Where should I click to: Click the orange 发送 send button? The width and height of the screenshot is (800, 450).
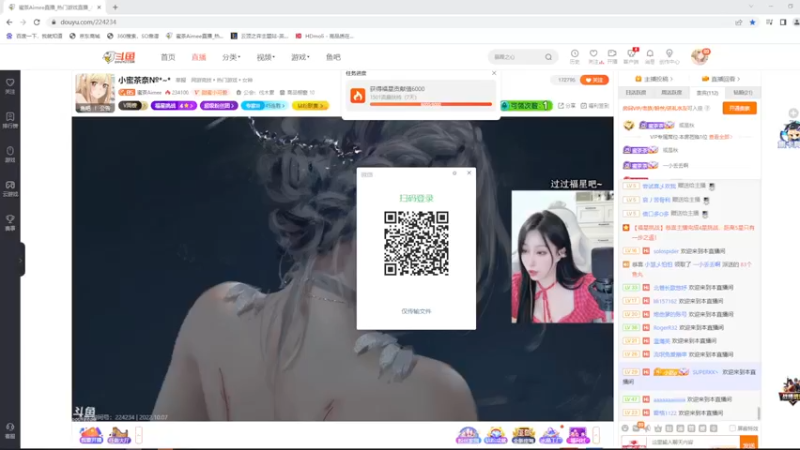[749, 443]
